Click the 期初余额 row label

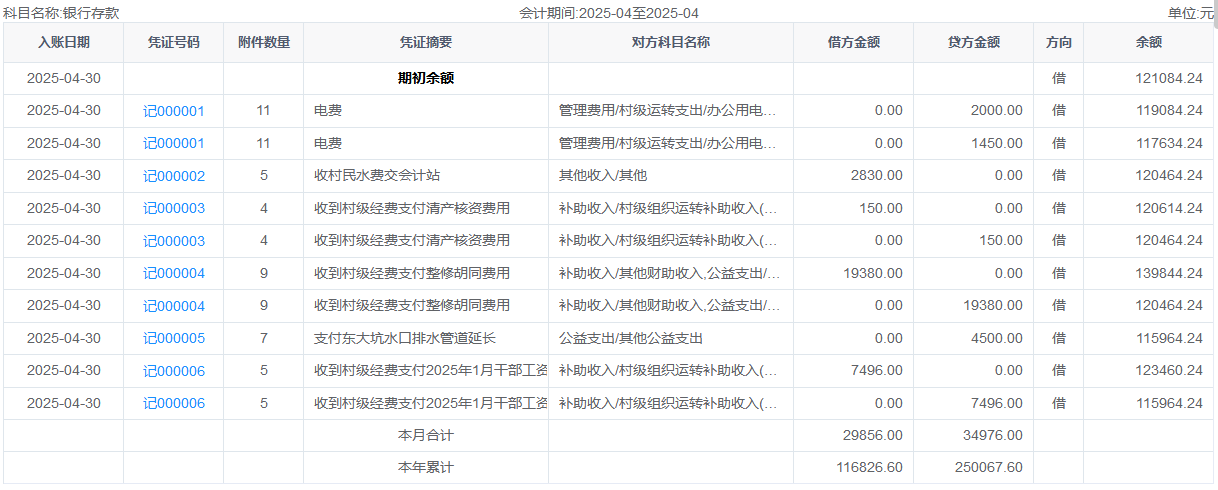pos(425,78)
